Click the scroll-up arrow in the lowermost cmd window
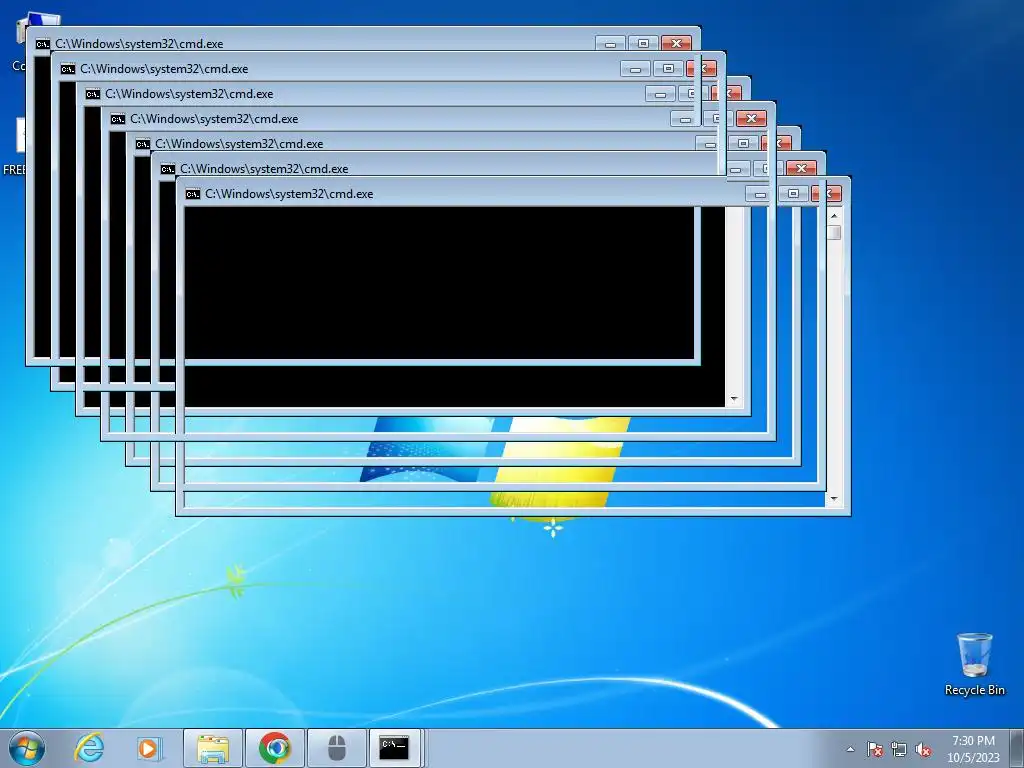 tap(834, 216)
